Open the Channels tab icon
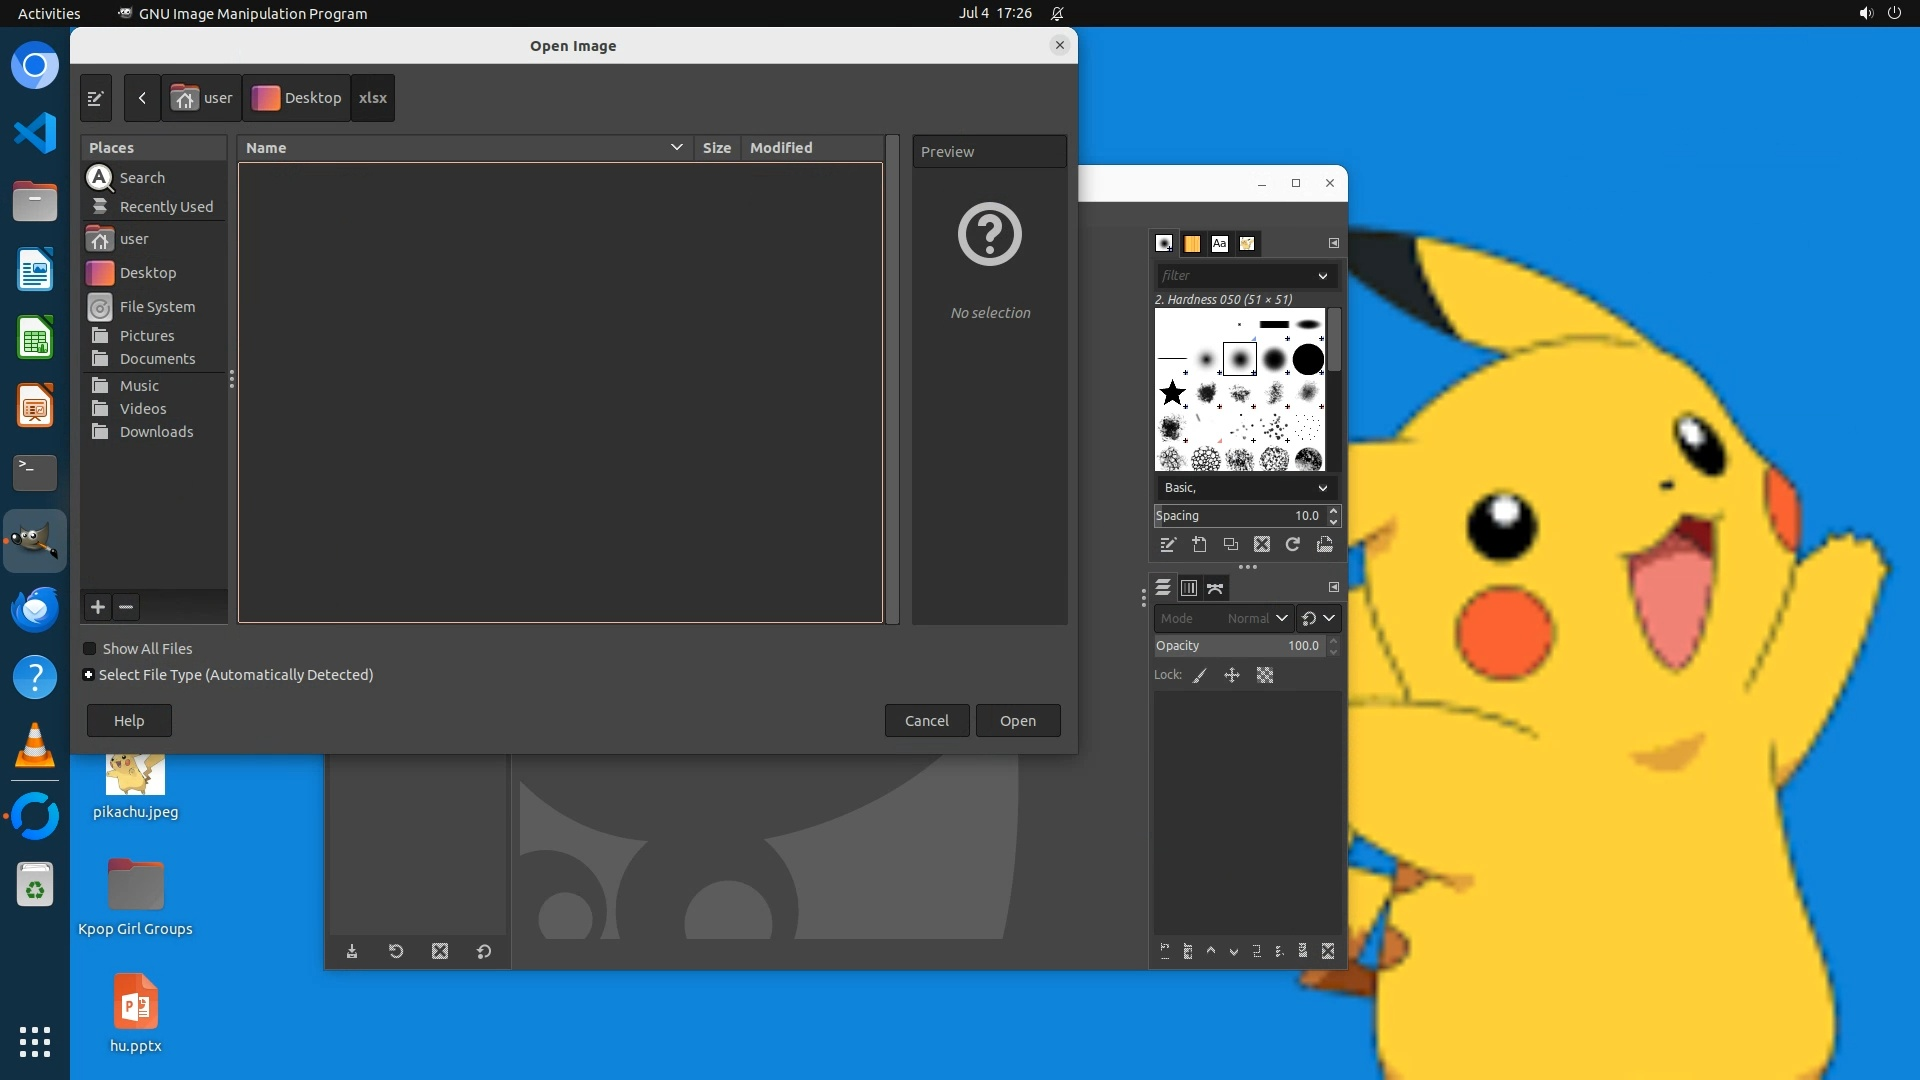1920x1080 pixels. click(1189, 587)
